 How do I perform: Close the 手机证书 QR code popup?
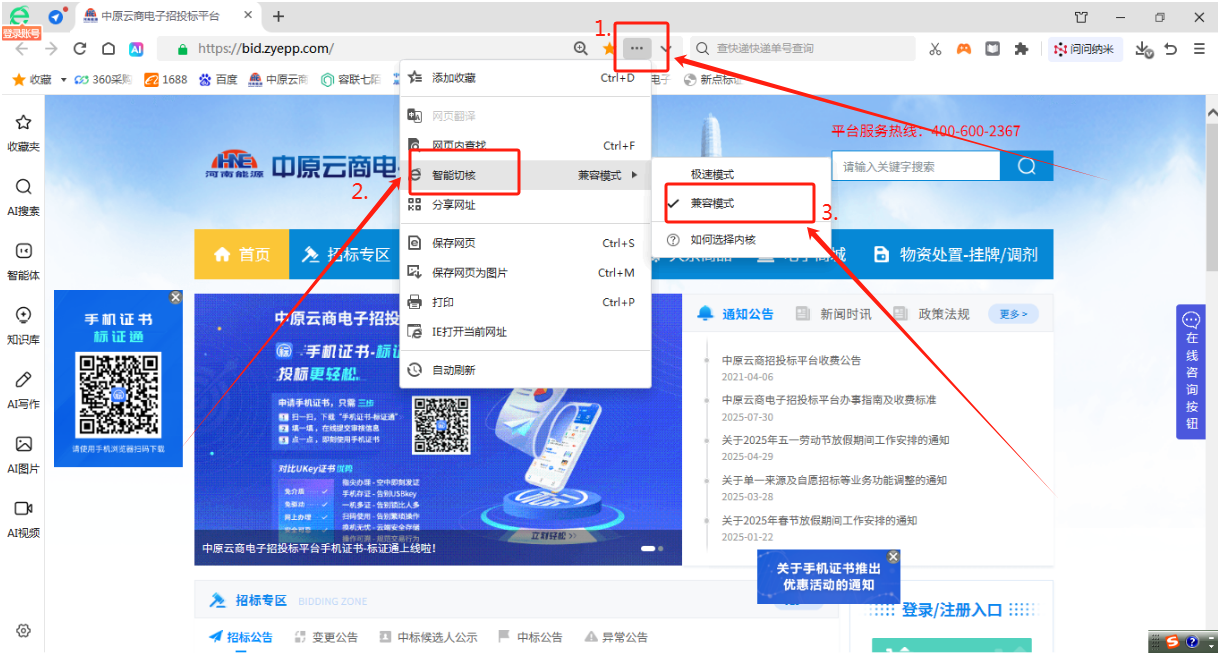click(176, 297)
